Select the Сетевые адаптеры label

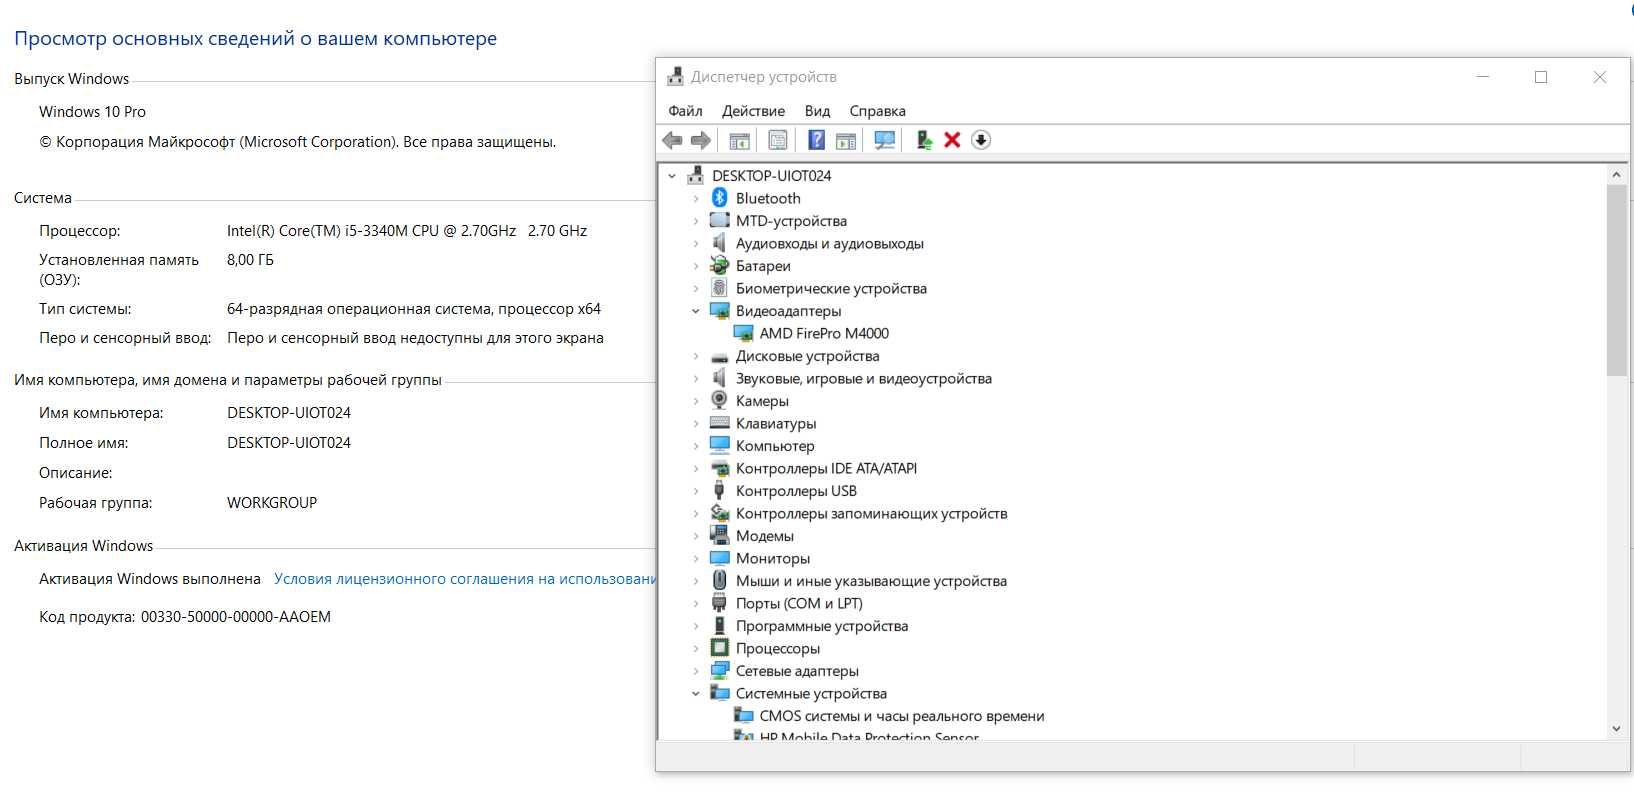pyautogui.click(x=797, y=671)
